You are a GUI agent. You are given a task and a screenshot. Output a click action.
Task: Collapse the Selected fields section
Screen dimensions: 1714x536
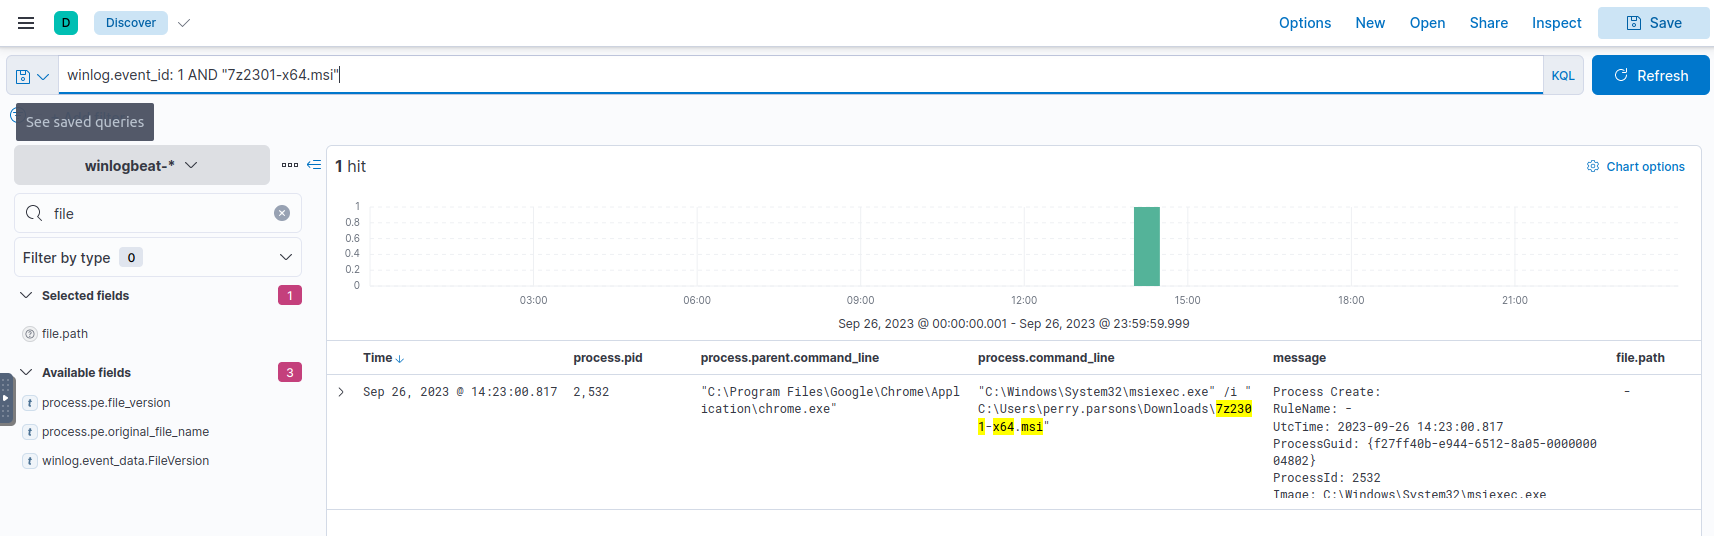tap(27, 296)
